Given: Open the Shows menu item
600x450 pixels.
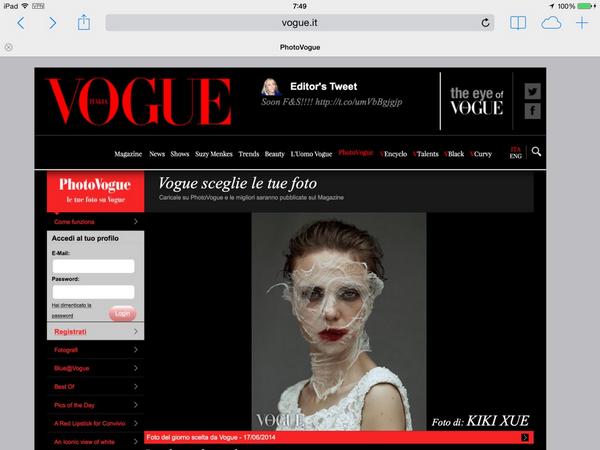Looking at the screenshot, I should [180, 154].
